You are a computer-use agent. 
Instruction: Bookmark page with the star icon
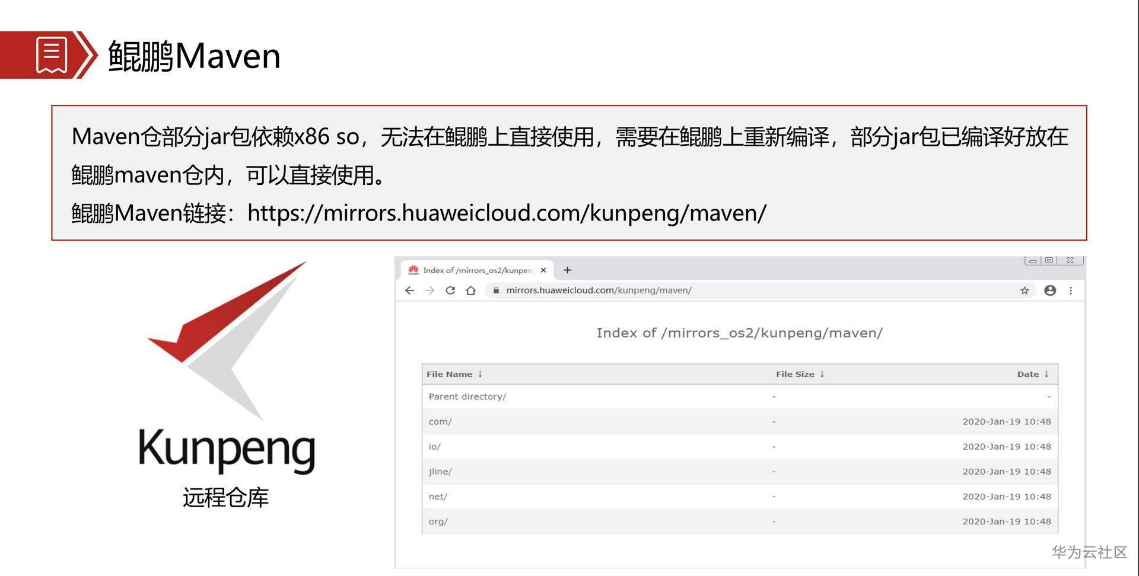[1025, 291]
